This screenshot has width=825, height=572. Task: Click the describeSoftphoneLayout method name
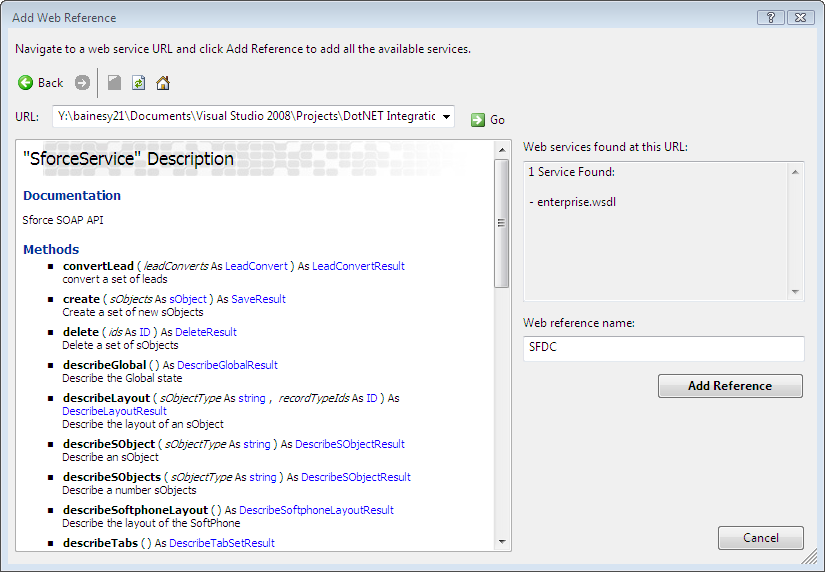[135, 510]
